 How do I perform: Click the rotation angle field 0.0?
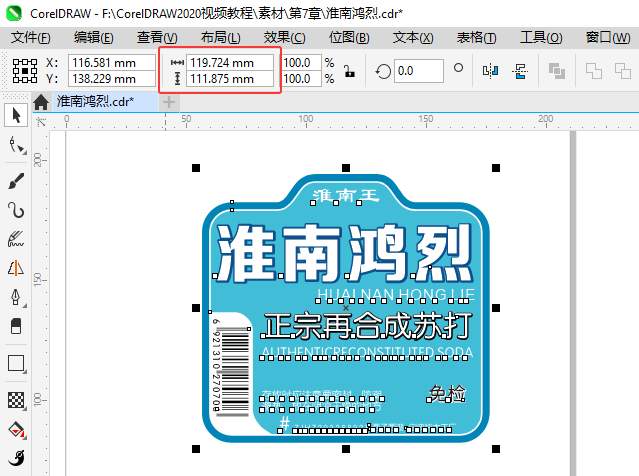(419, 71)
